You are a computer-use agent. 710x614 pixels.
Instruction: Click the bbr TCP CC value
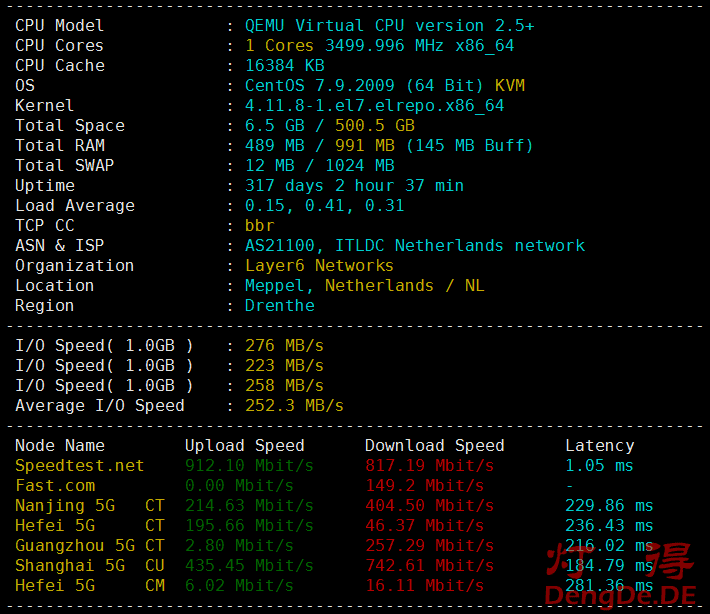259,226
